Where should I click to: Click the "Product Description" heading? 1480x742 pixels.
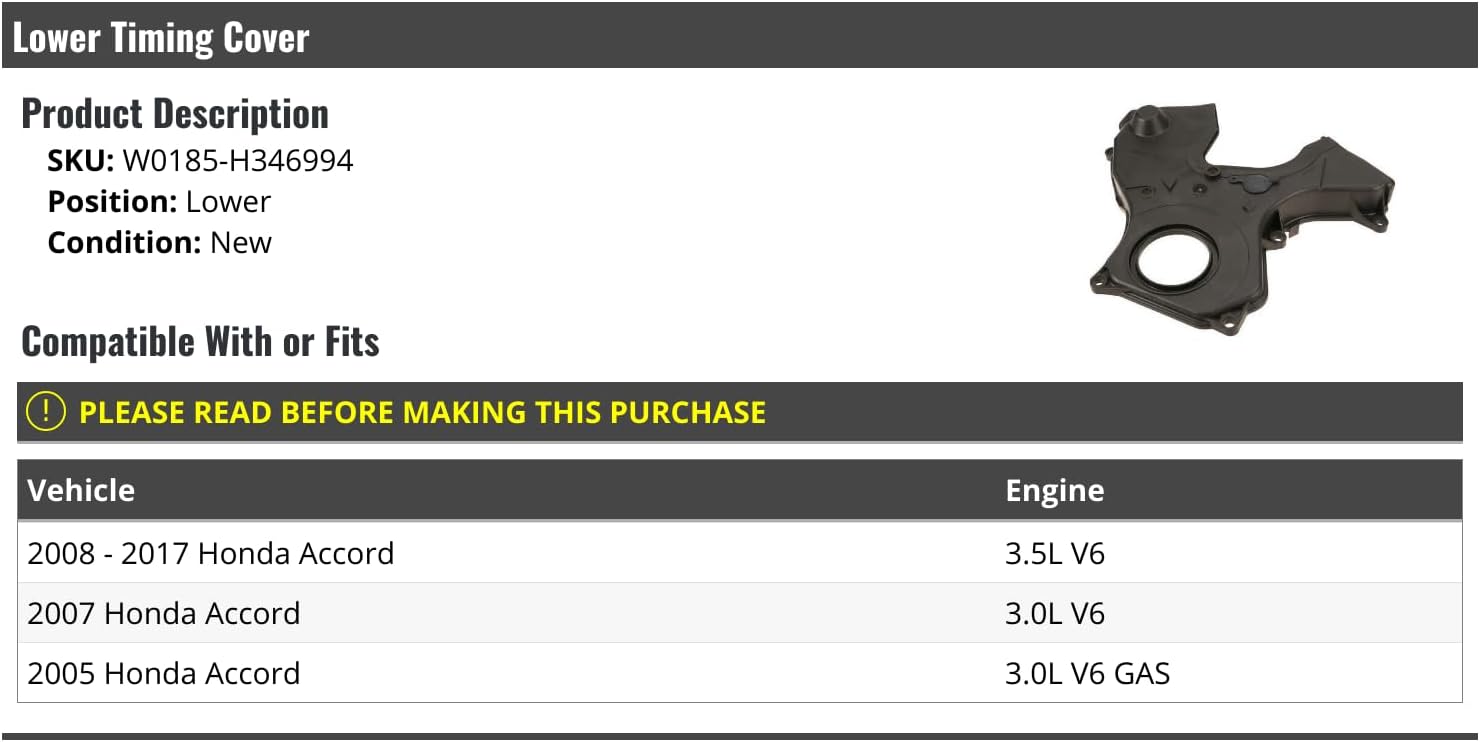tap(175, 114)
